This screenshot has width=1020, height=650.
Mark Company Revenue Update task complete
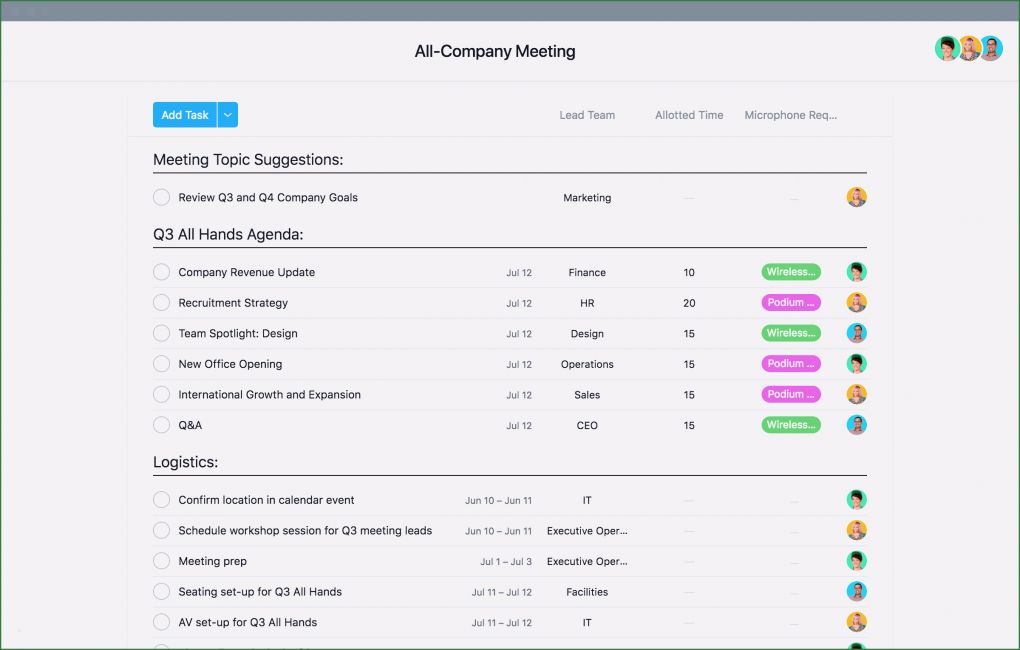coord(161,272)
